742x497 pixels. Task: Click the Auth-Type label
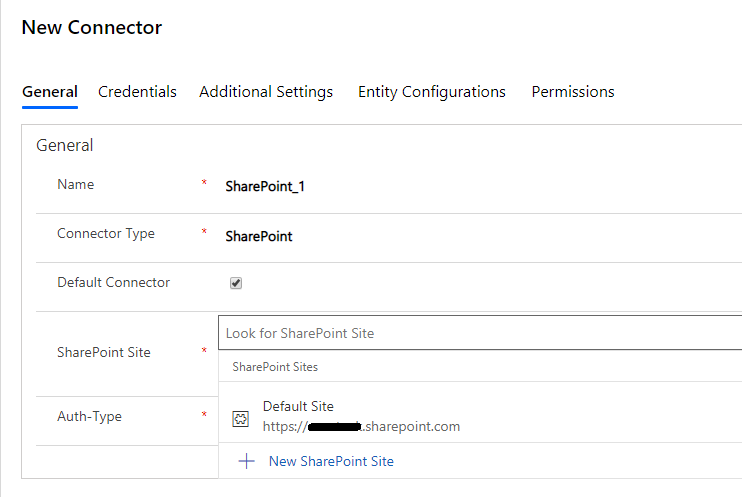tap(89, 417)
